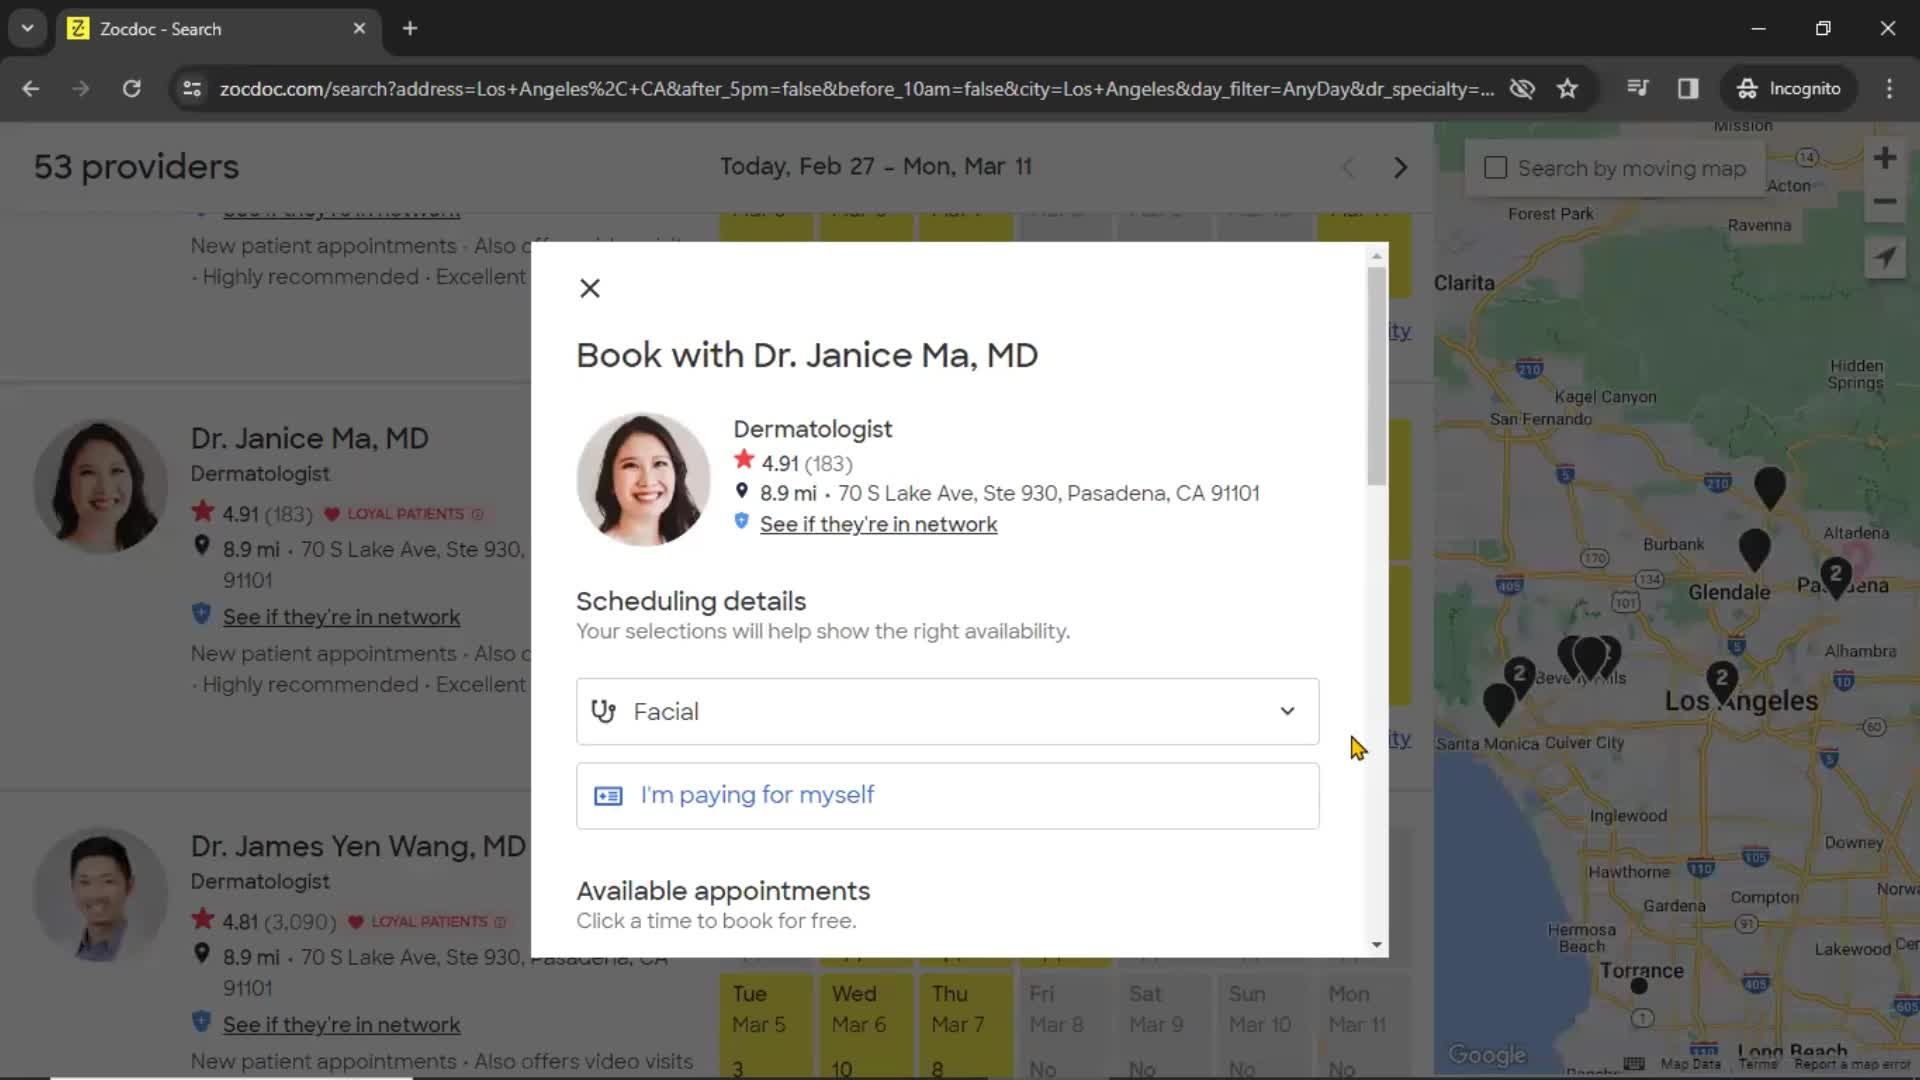Click Dr. James Yen Wang's profile photo

(100, 895)
